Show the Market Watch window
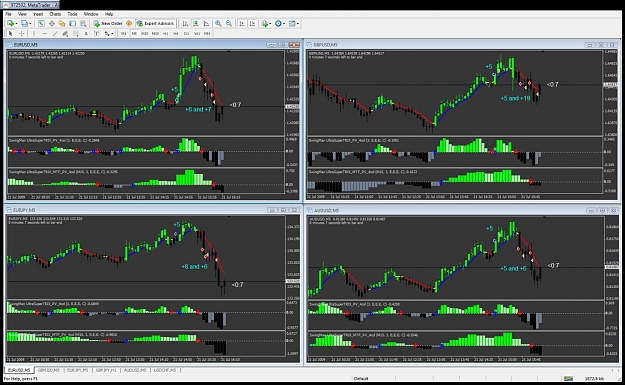This screenshot has height=385, width=625. (x=41, y=24)
